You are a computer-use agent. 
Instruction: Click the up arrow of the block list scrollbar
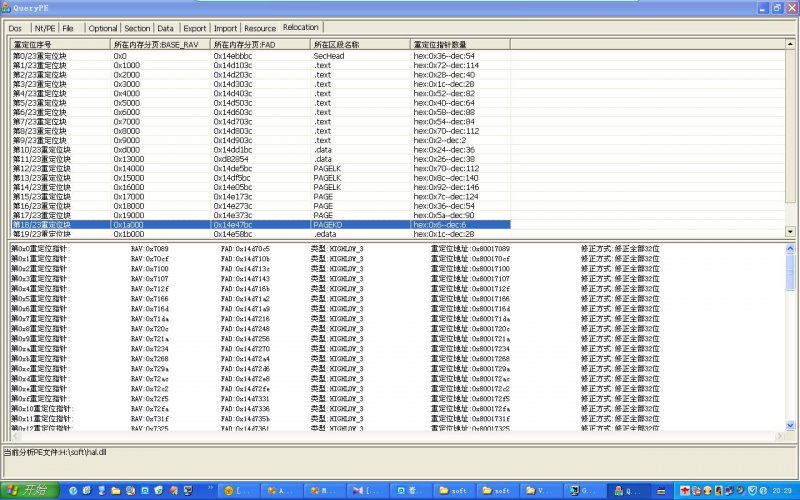pyautogui.click(x=790, y=44)
